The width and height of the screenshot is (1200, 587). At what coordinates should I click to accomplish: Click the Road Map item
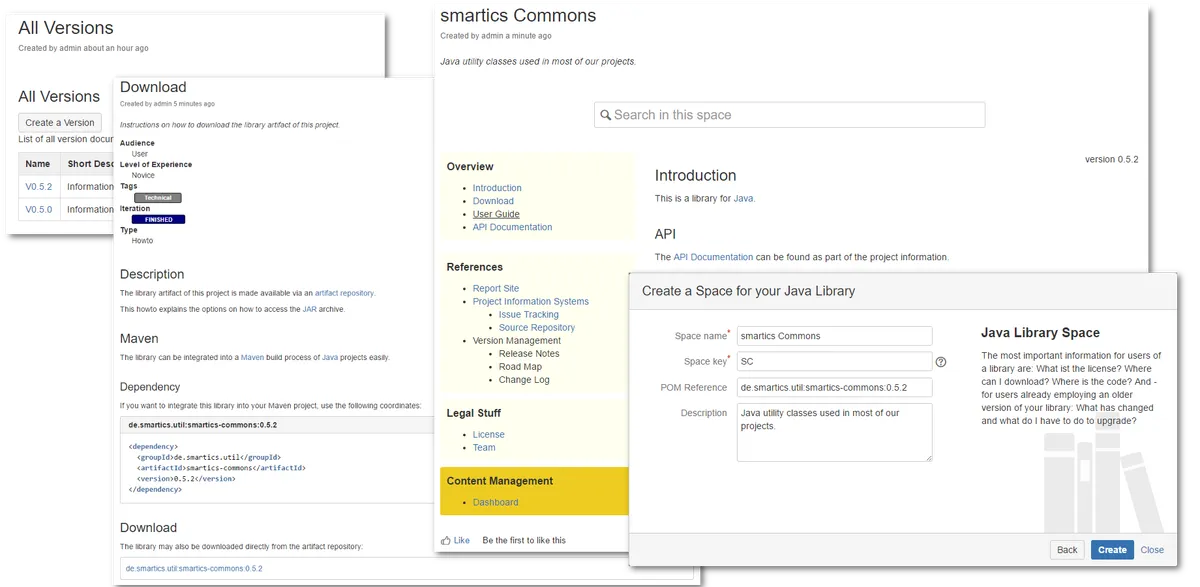pos(520,367)
